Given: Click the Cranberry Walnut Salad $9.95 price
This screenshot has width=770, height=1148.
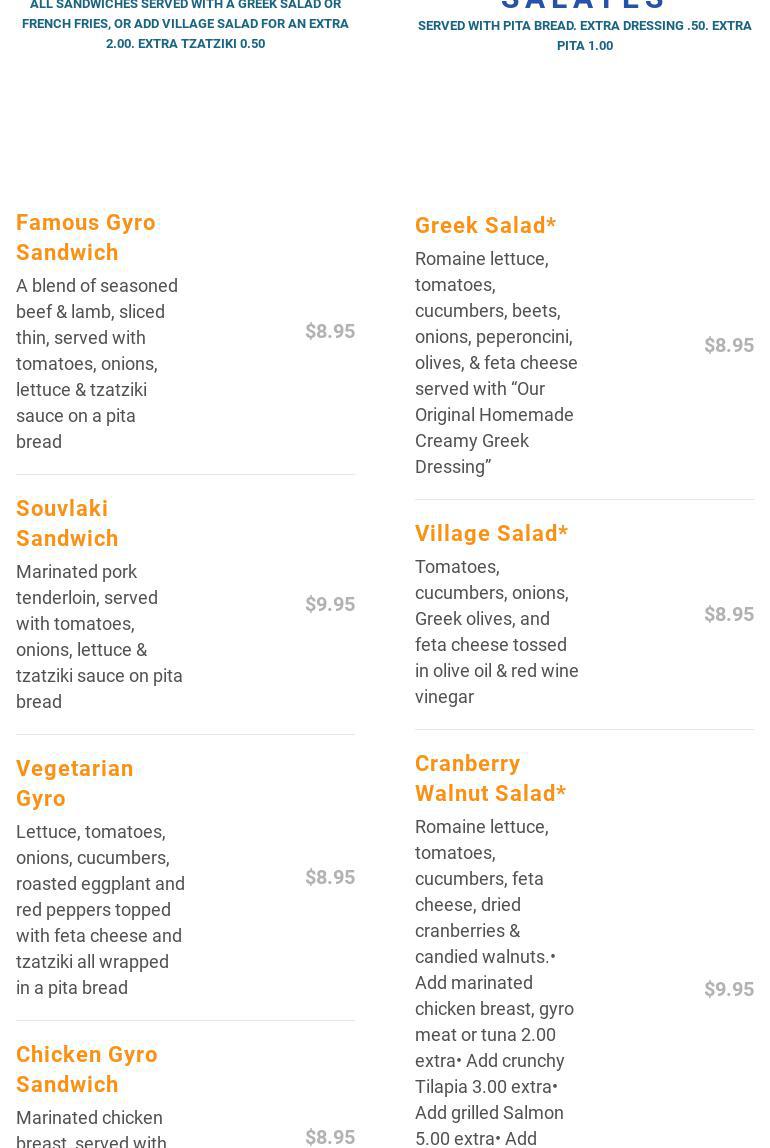Looking at the screenshot, I should [x=728, y=989].
